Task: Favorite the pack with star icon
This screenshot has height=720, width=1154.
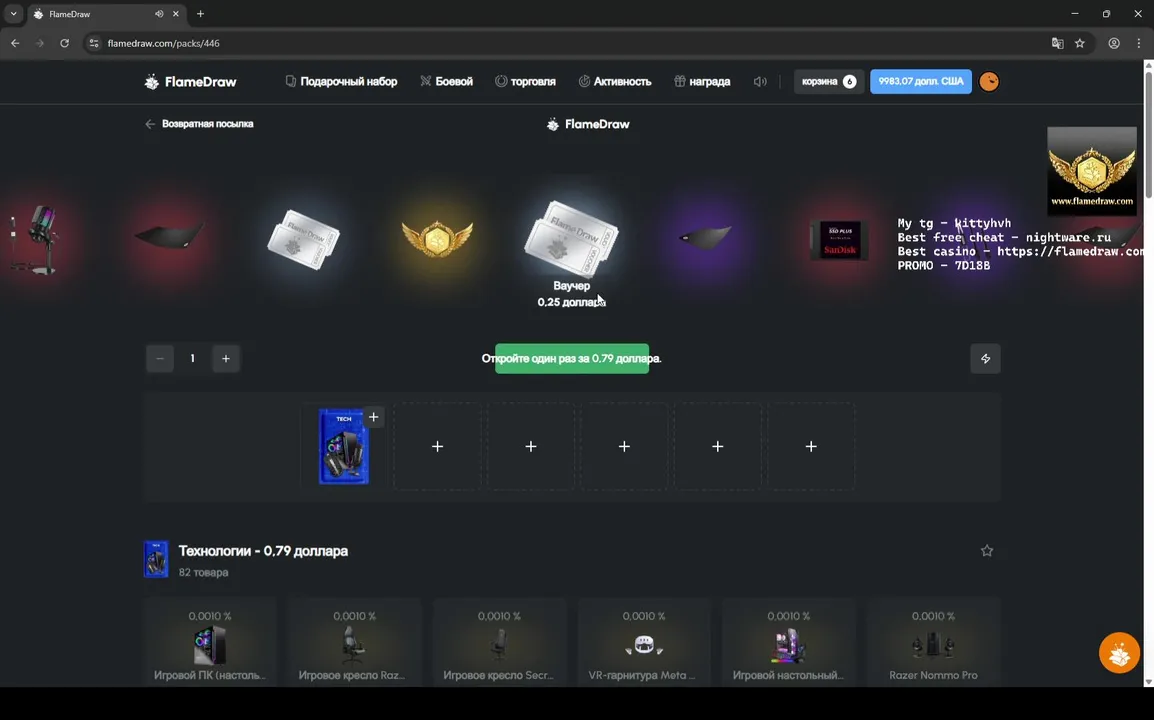Action: click(x=987, y=551)
